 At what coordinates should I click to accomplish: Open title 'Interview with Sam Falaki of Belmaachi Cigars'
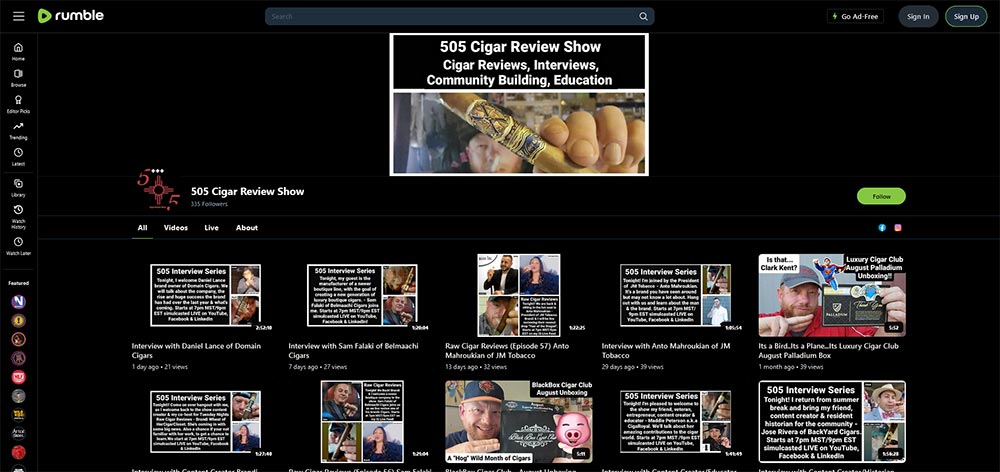coord(351,351)
